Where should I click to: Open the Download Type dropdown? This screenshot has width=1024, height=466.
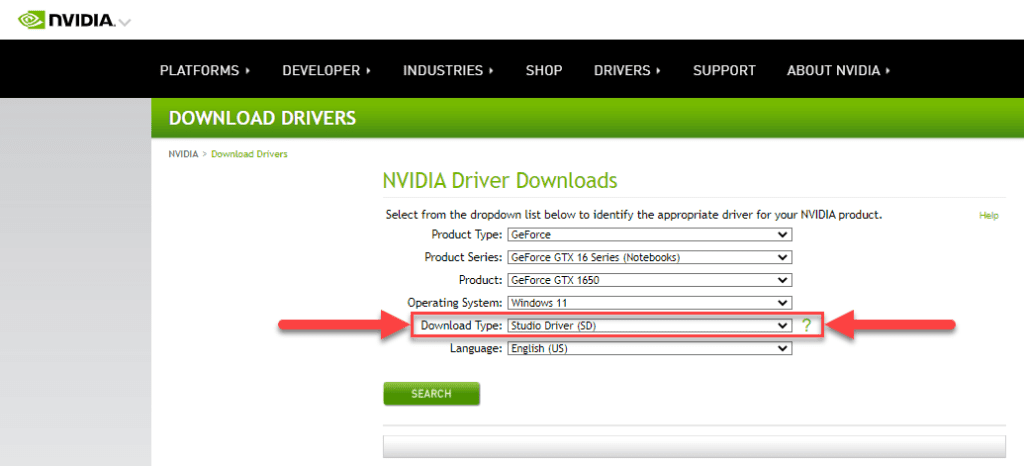point(650,325)
